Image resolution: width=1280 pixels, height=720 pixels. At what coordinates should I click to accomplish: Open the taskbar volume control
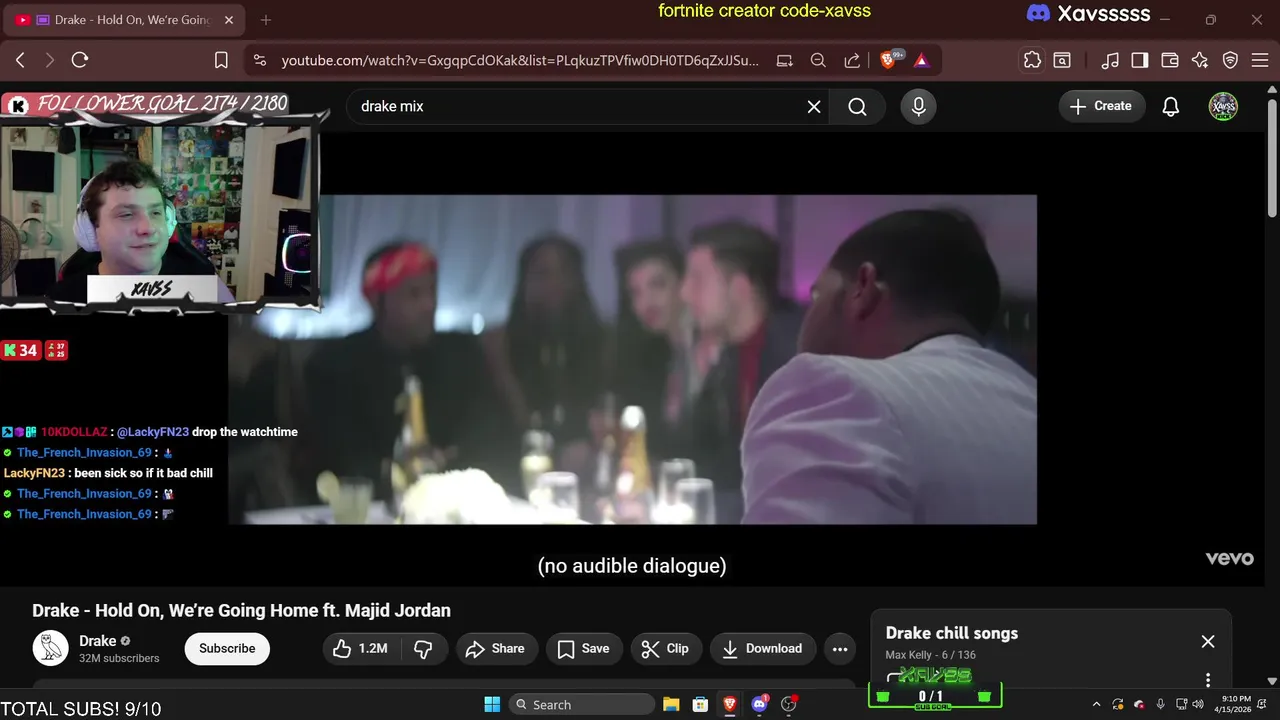1198,704
